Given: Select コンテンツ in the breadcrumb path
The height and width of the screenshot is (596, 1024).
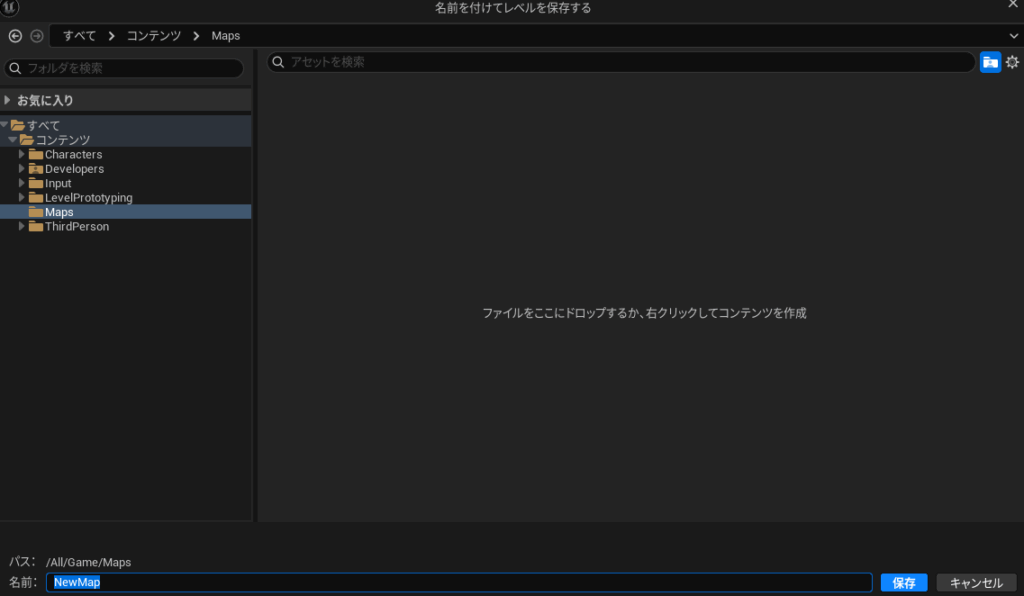Looking at the screenshot, I should pyautogui.click(x=153, y=36).
